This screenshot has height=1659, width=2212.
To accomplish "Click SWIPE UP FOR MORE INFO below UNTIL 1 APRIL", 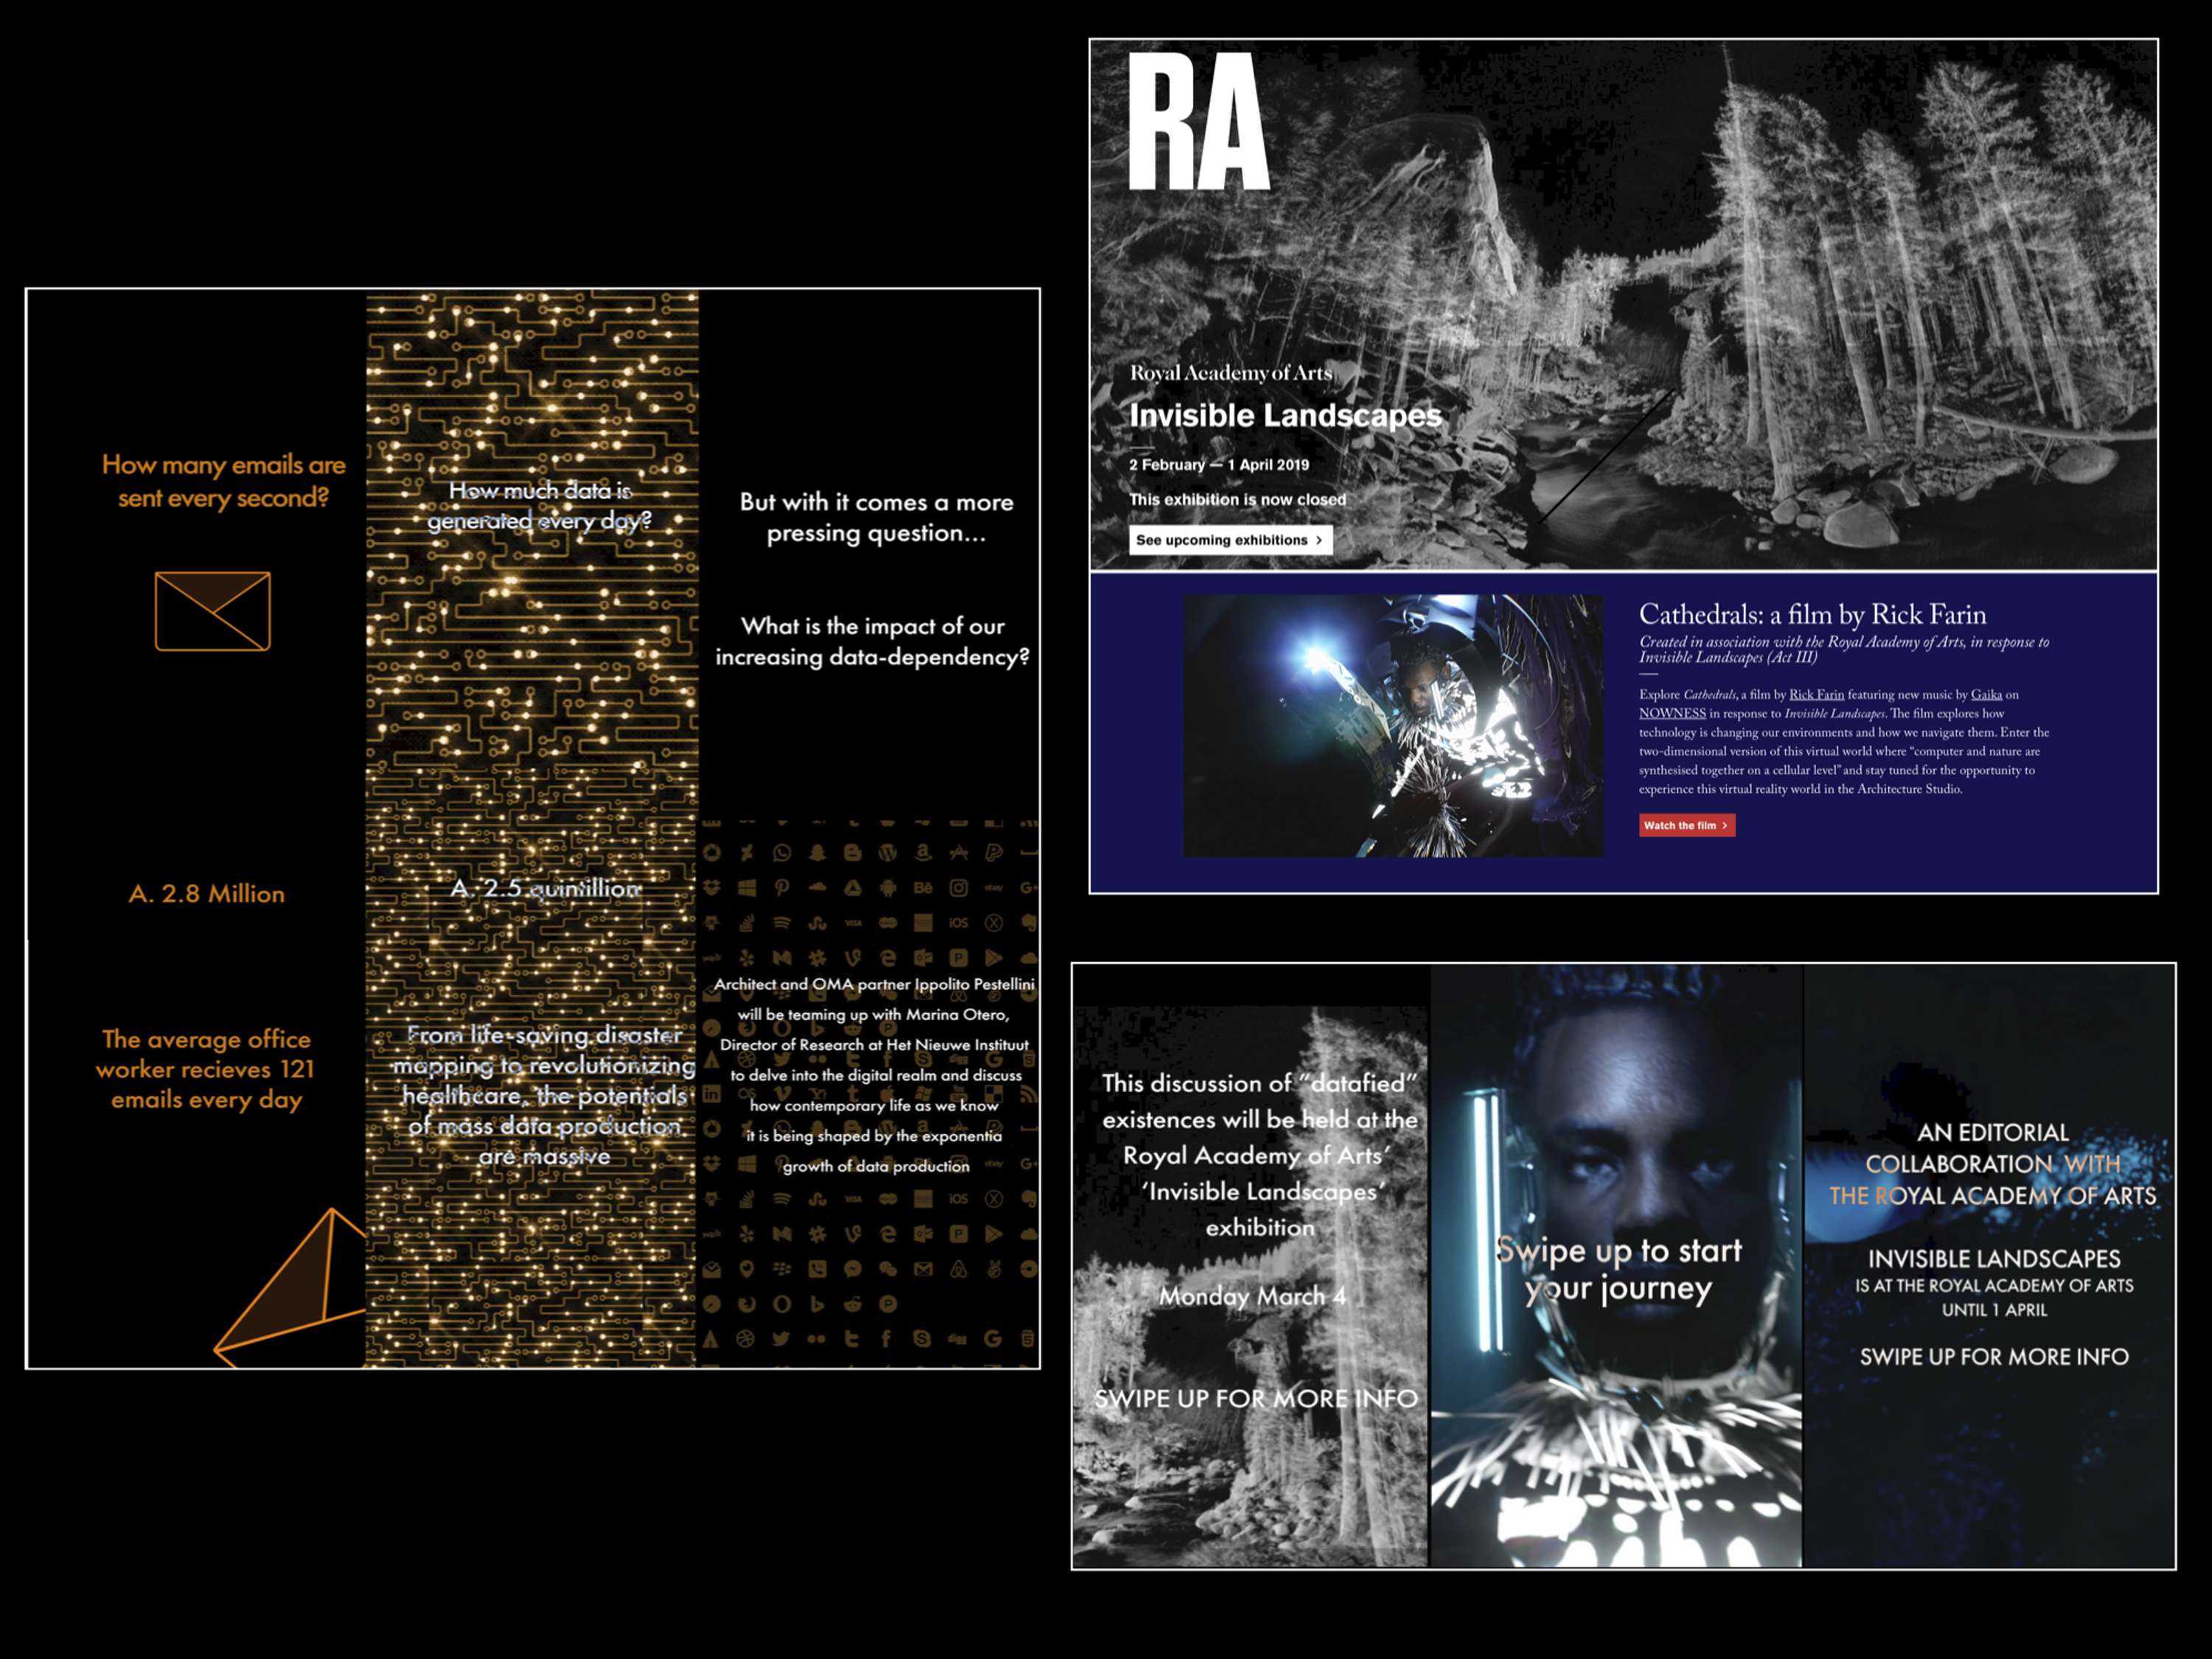I will tap(1994, 1357).
